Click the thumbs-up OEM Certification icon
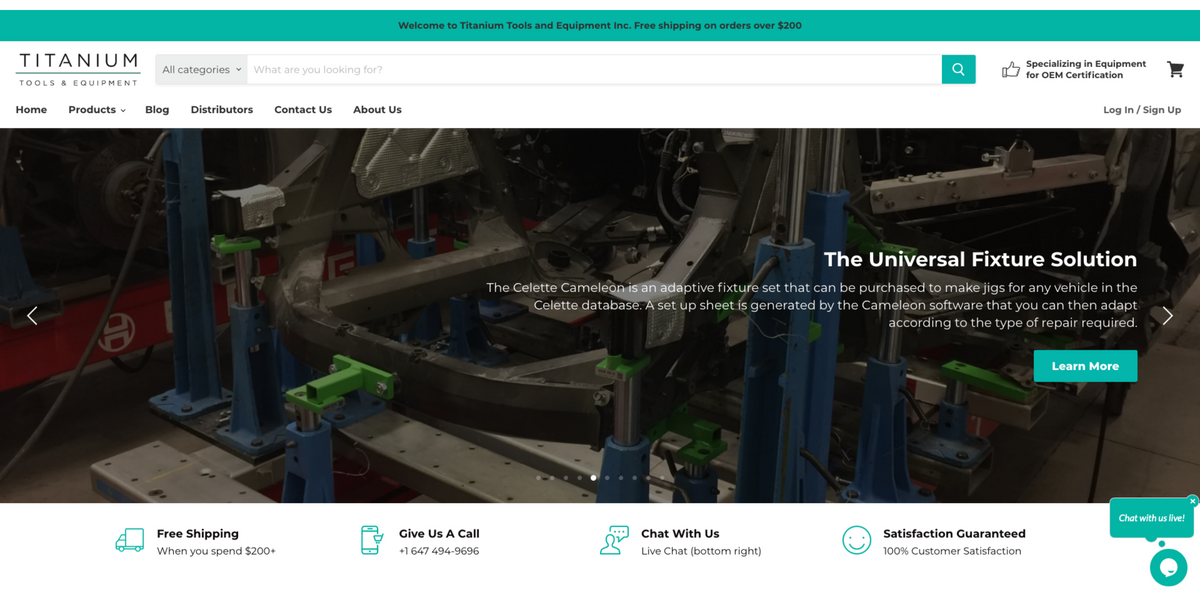Viewport: 1200px width, 600px height. coord(1010,68)
